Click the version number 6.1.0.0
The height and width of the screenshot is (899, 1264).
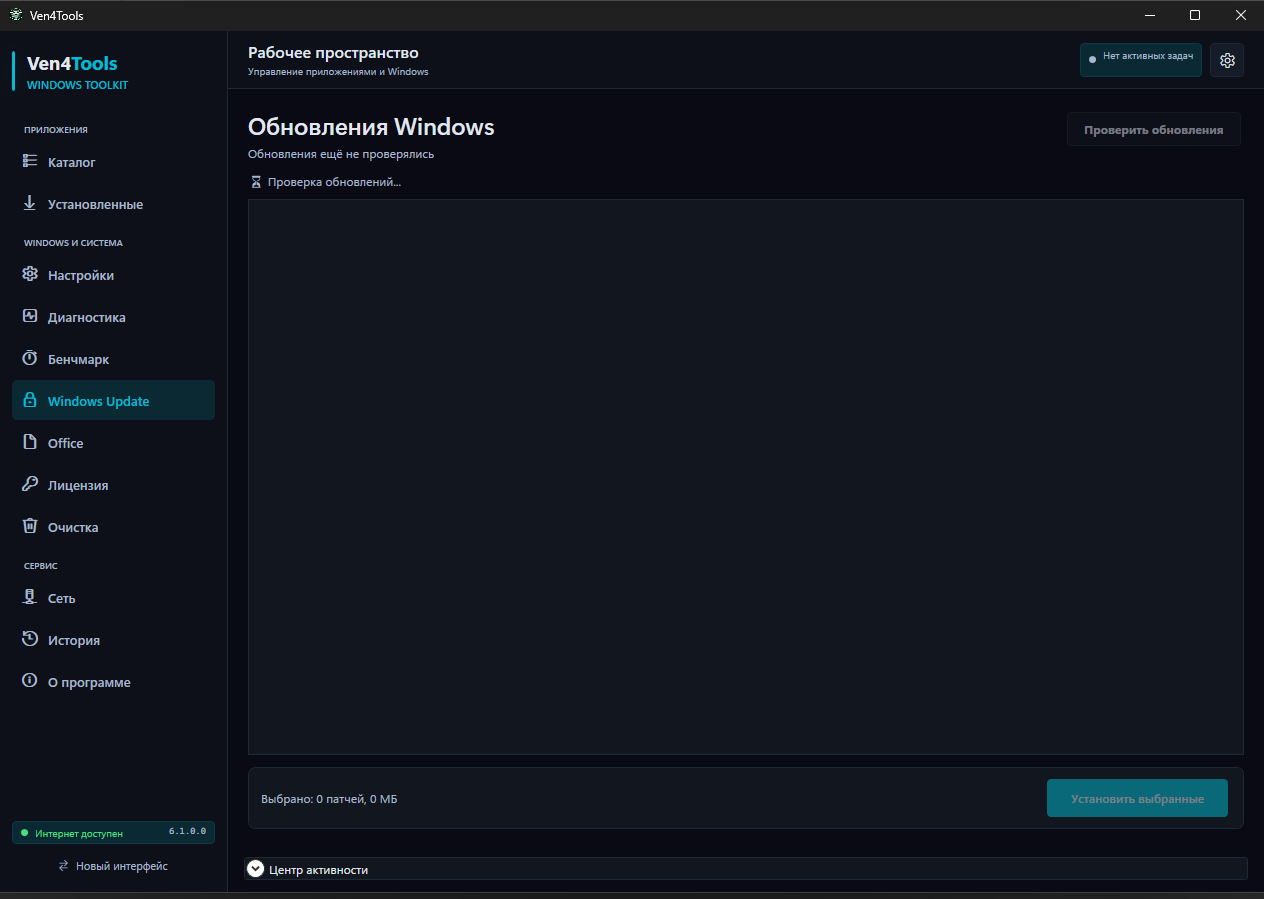tap(187, 831)
